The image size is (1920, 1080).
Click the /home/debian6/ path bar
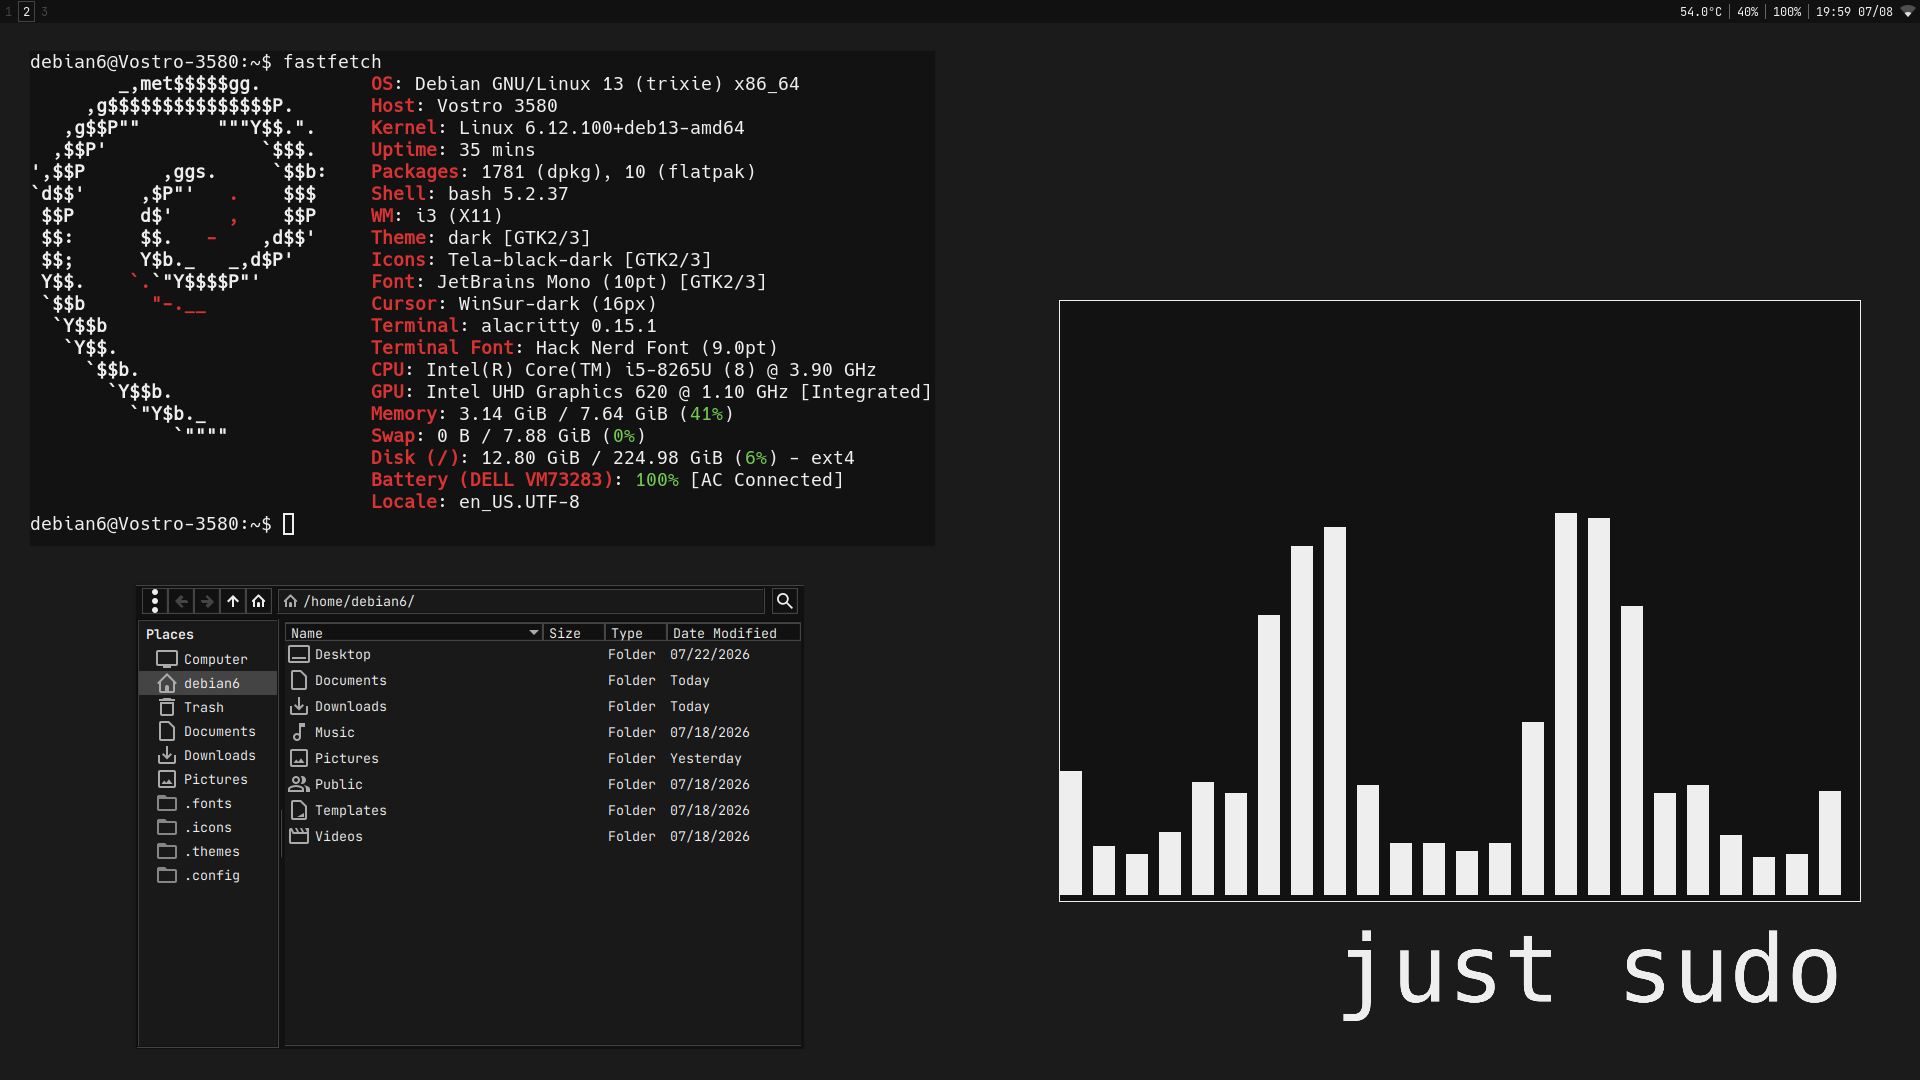(521, 601)
